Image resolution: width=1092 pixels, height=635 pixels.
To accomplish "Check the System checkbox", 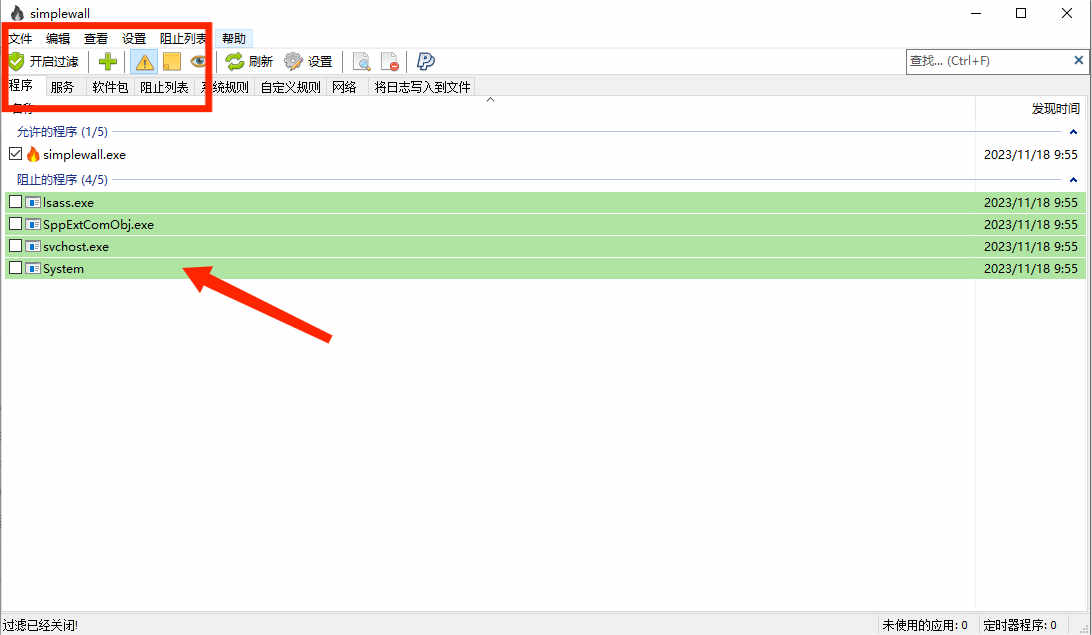I will pos(15,268).
